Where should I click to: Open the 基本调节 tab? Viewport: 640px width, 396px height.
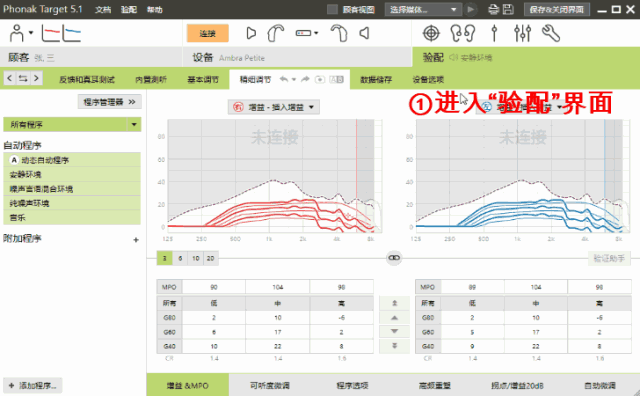point(203,80)
